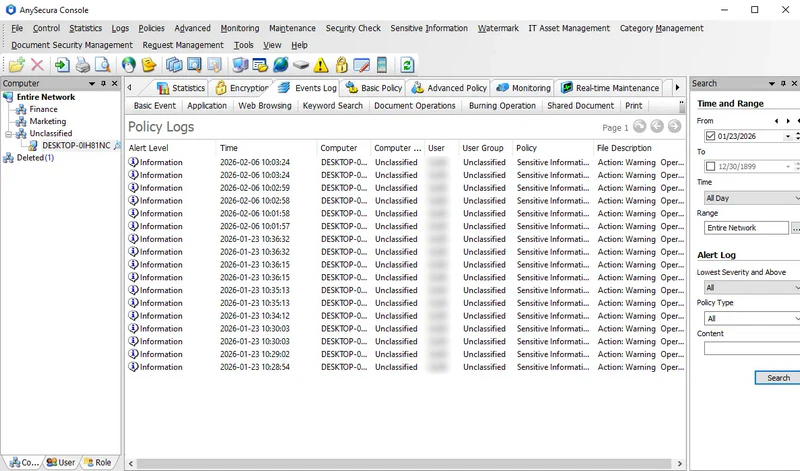
Task: Switch to the Real-time Maintenance tab
Action: [610, 88]
